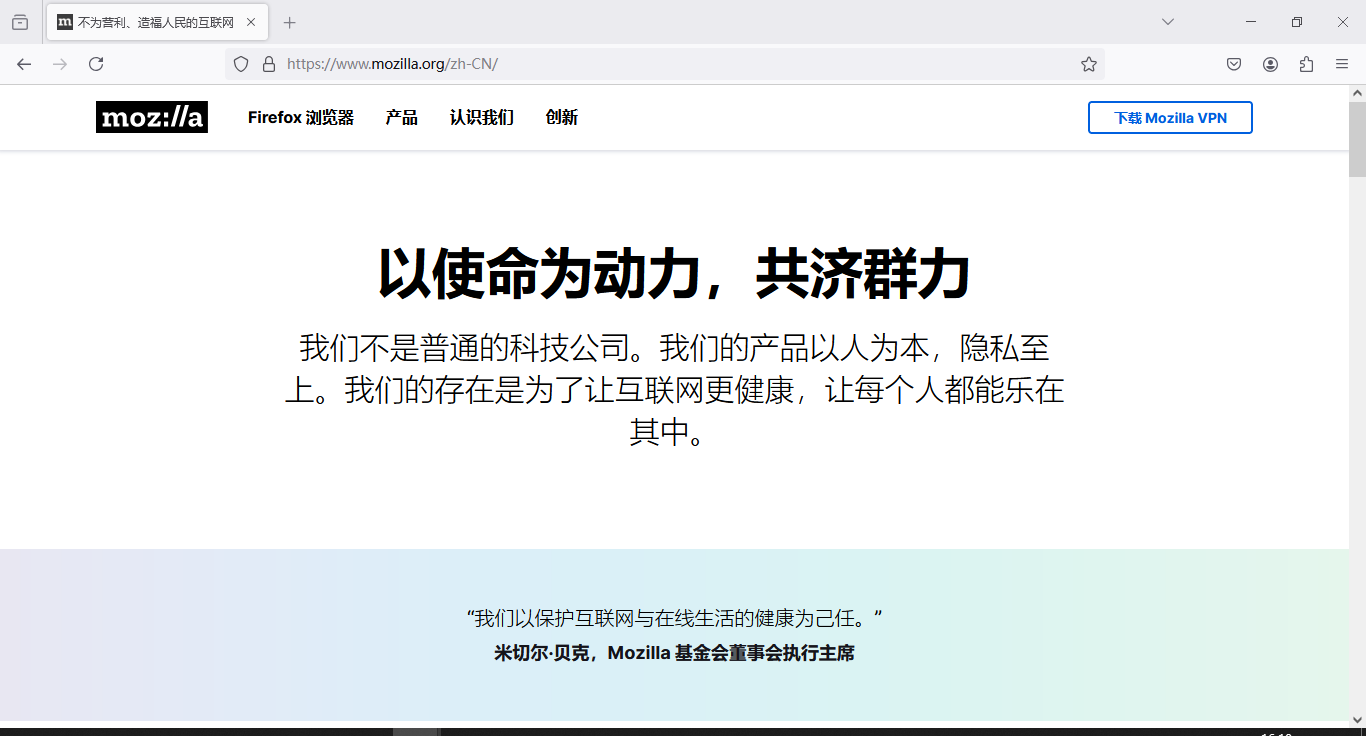Reload the current Mozilla page
The image size is (1366, 736).
(96, 64)
